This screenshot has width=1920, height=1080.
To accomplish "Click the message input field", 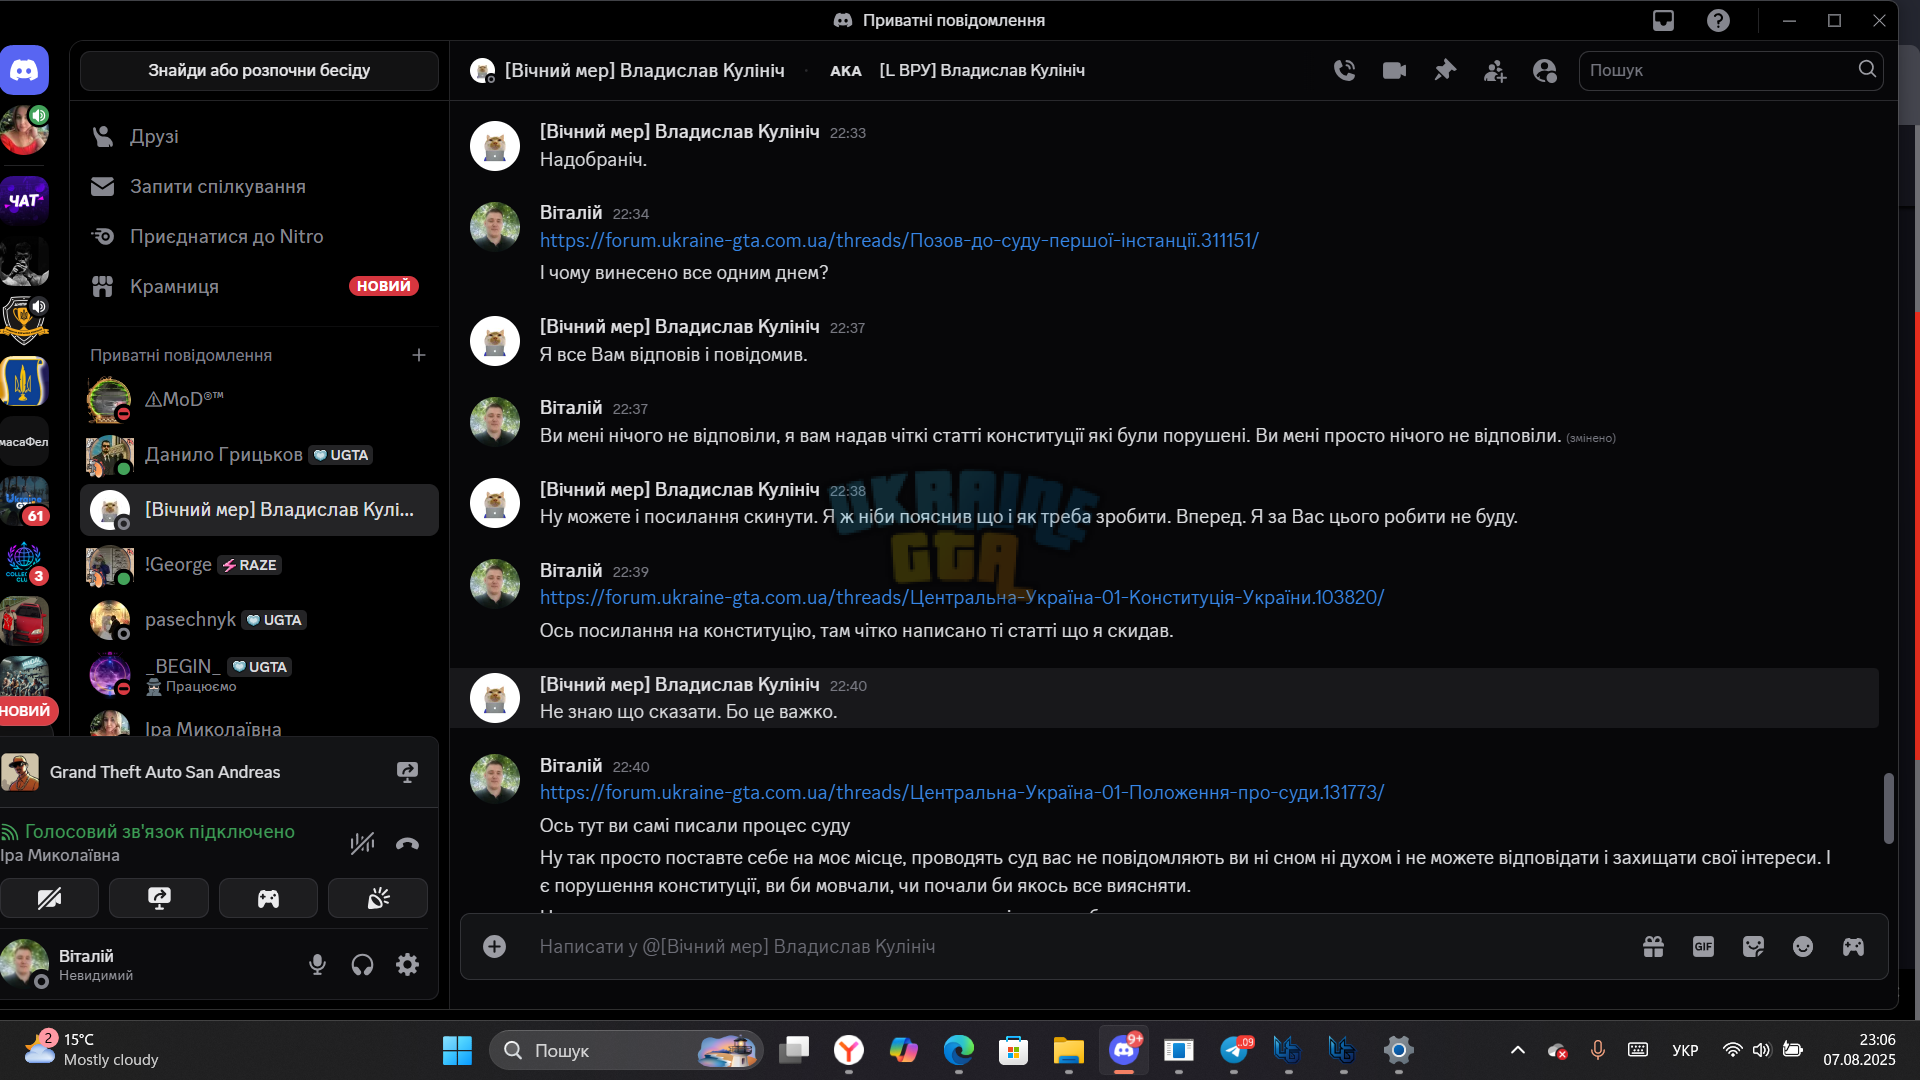I will (x=1080, y=946).
